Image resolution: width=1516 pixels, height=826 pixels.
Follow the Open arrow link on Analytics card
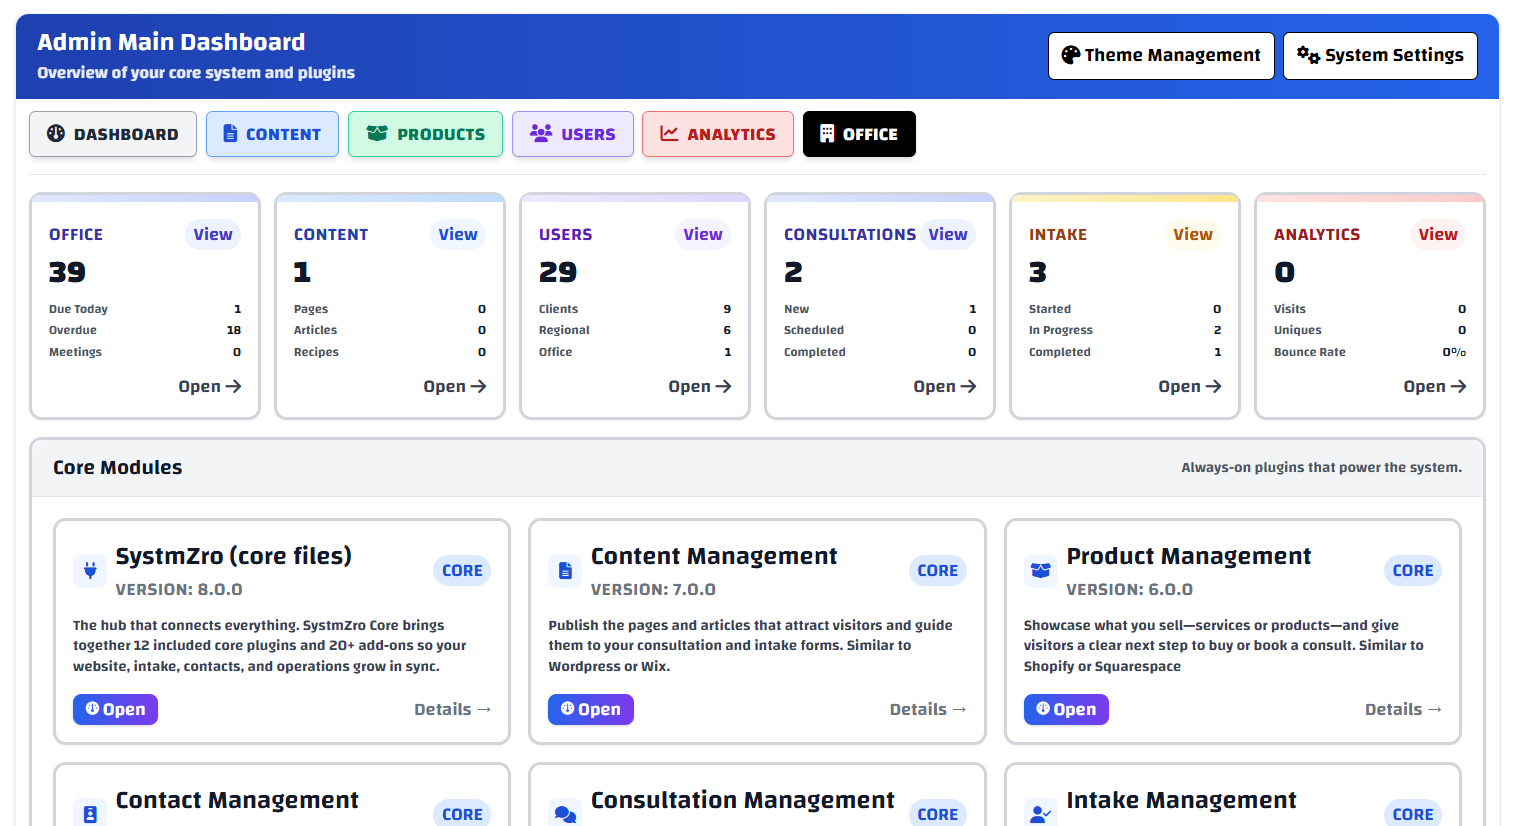(x=1434, y=387)
